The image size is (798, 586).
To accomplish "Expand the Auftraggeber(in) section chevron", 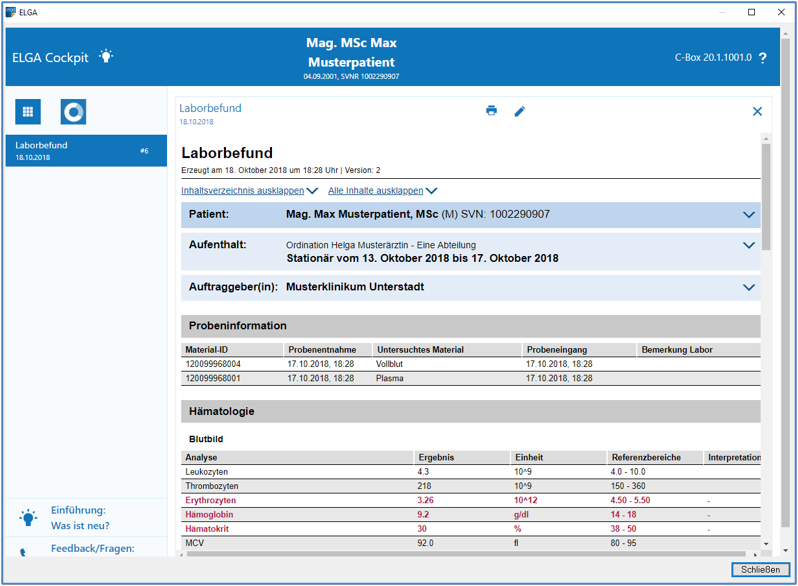I will pos(749,288).
